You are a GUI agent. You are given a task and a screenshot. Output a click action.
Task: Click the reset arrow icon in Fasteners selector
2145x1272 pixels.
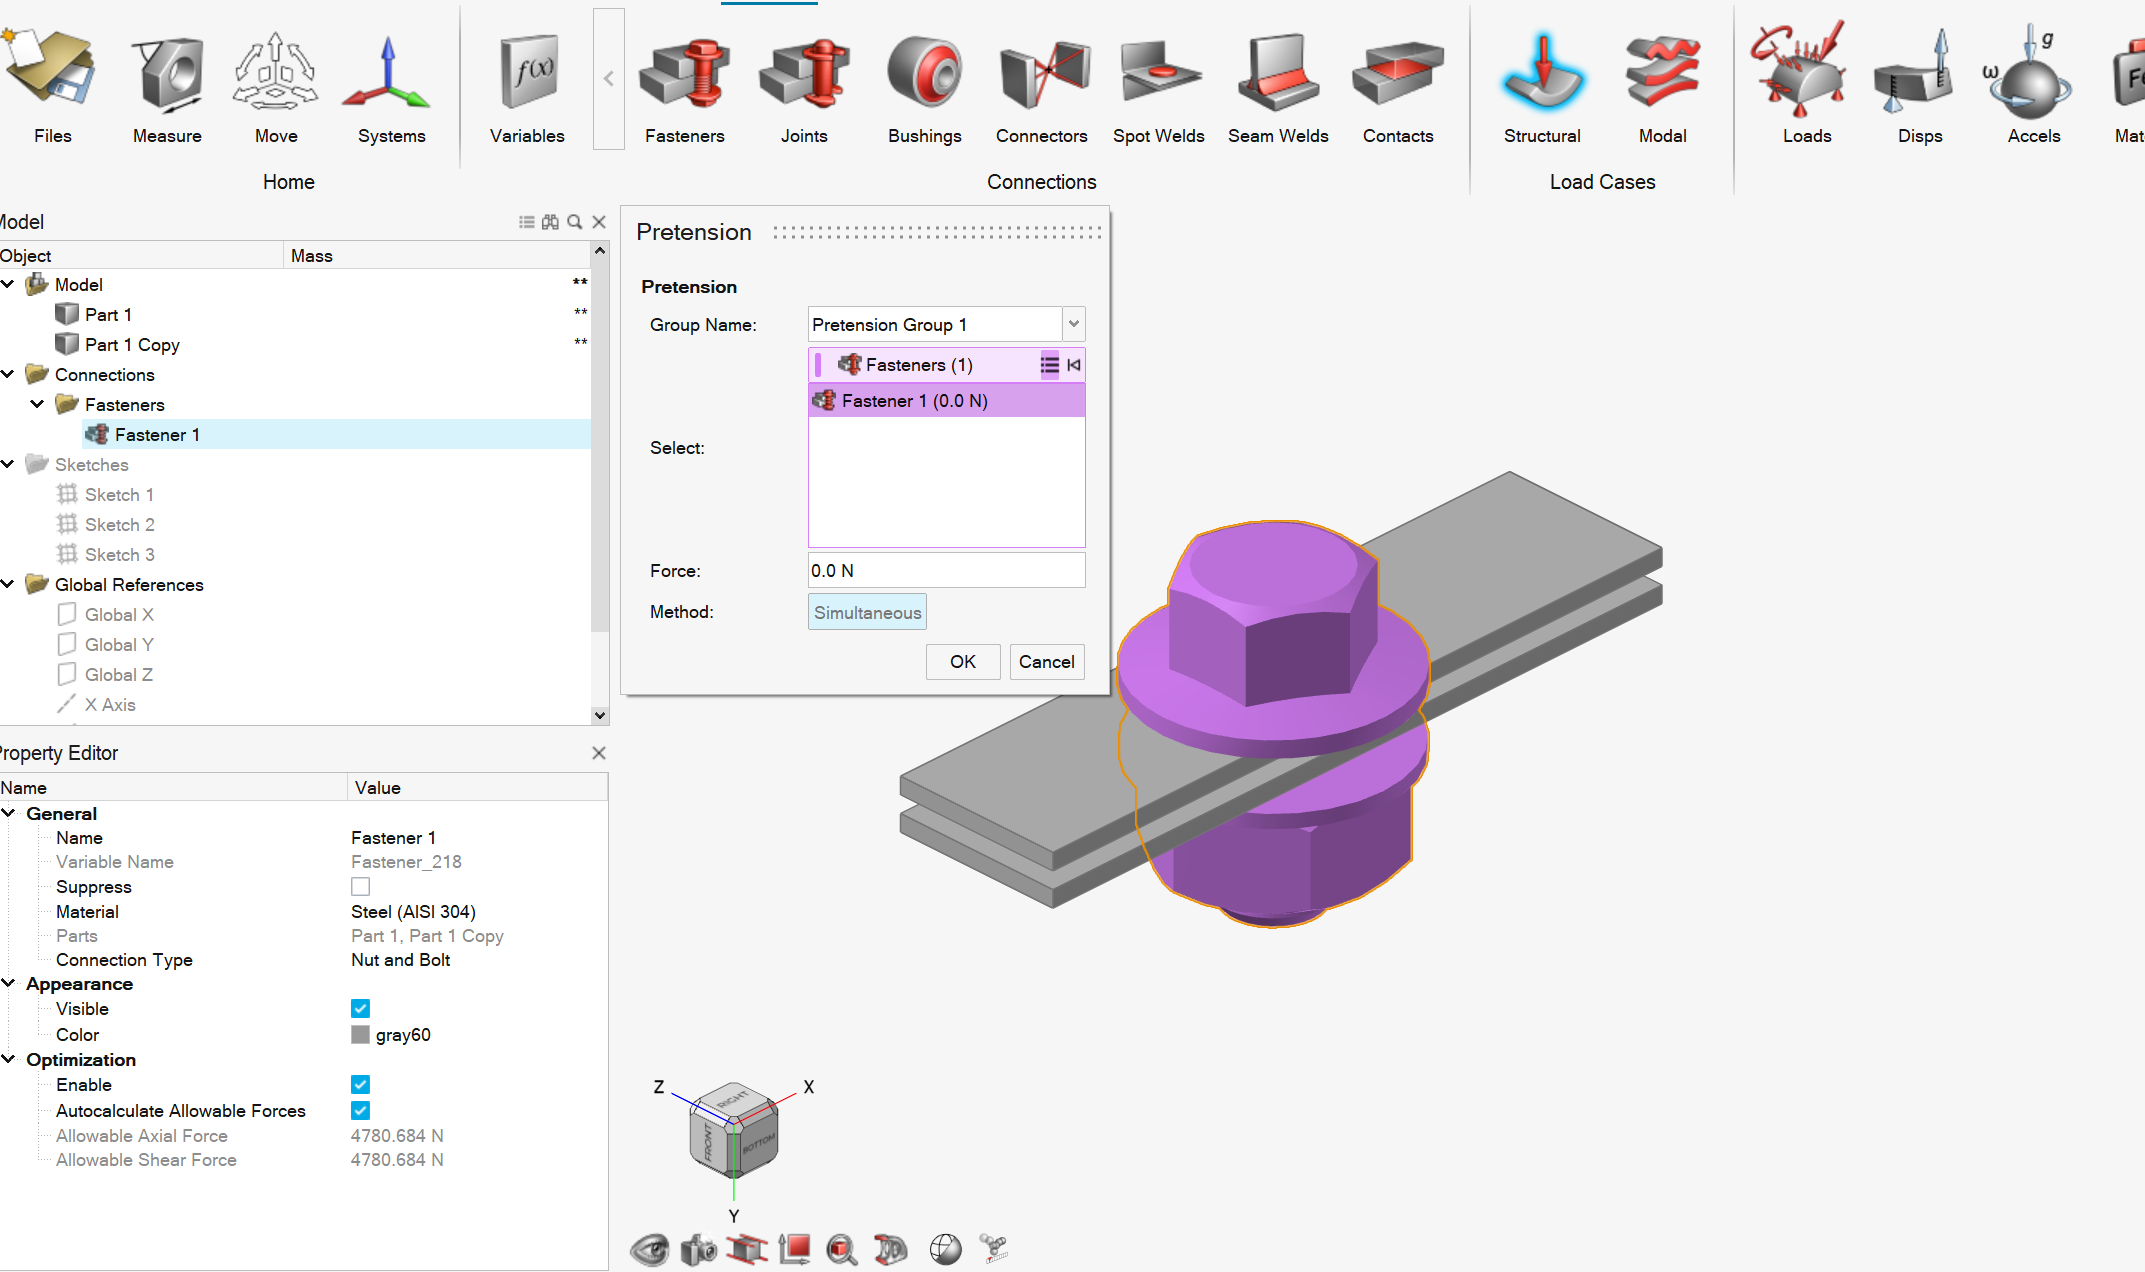click(x=1073, y=365)
